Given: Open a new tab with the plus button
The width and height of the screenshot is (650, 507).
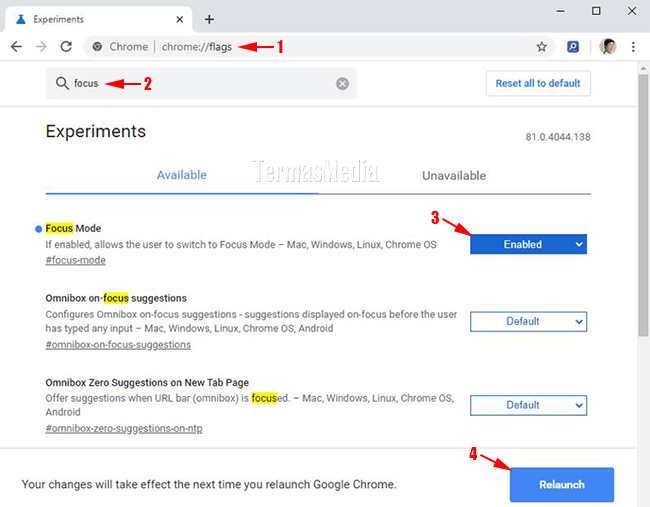Looking at the screenshot, I should click(209, 19).
